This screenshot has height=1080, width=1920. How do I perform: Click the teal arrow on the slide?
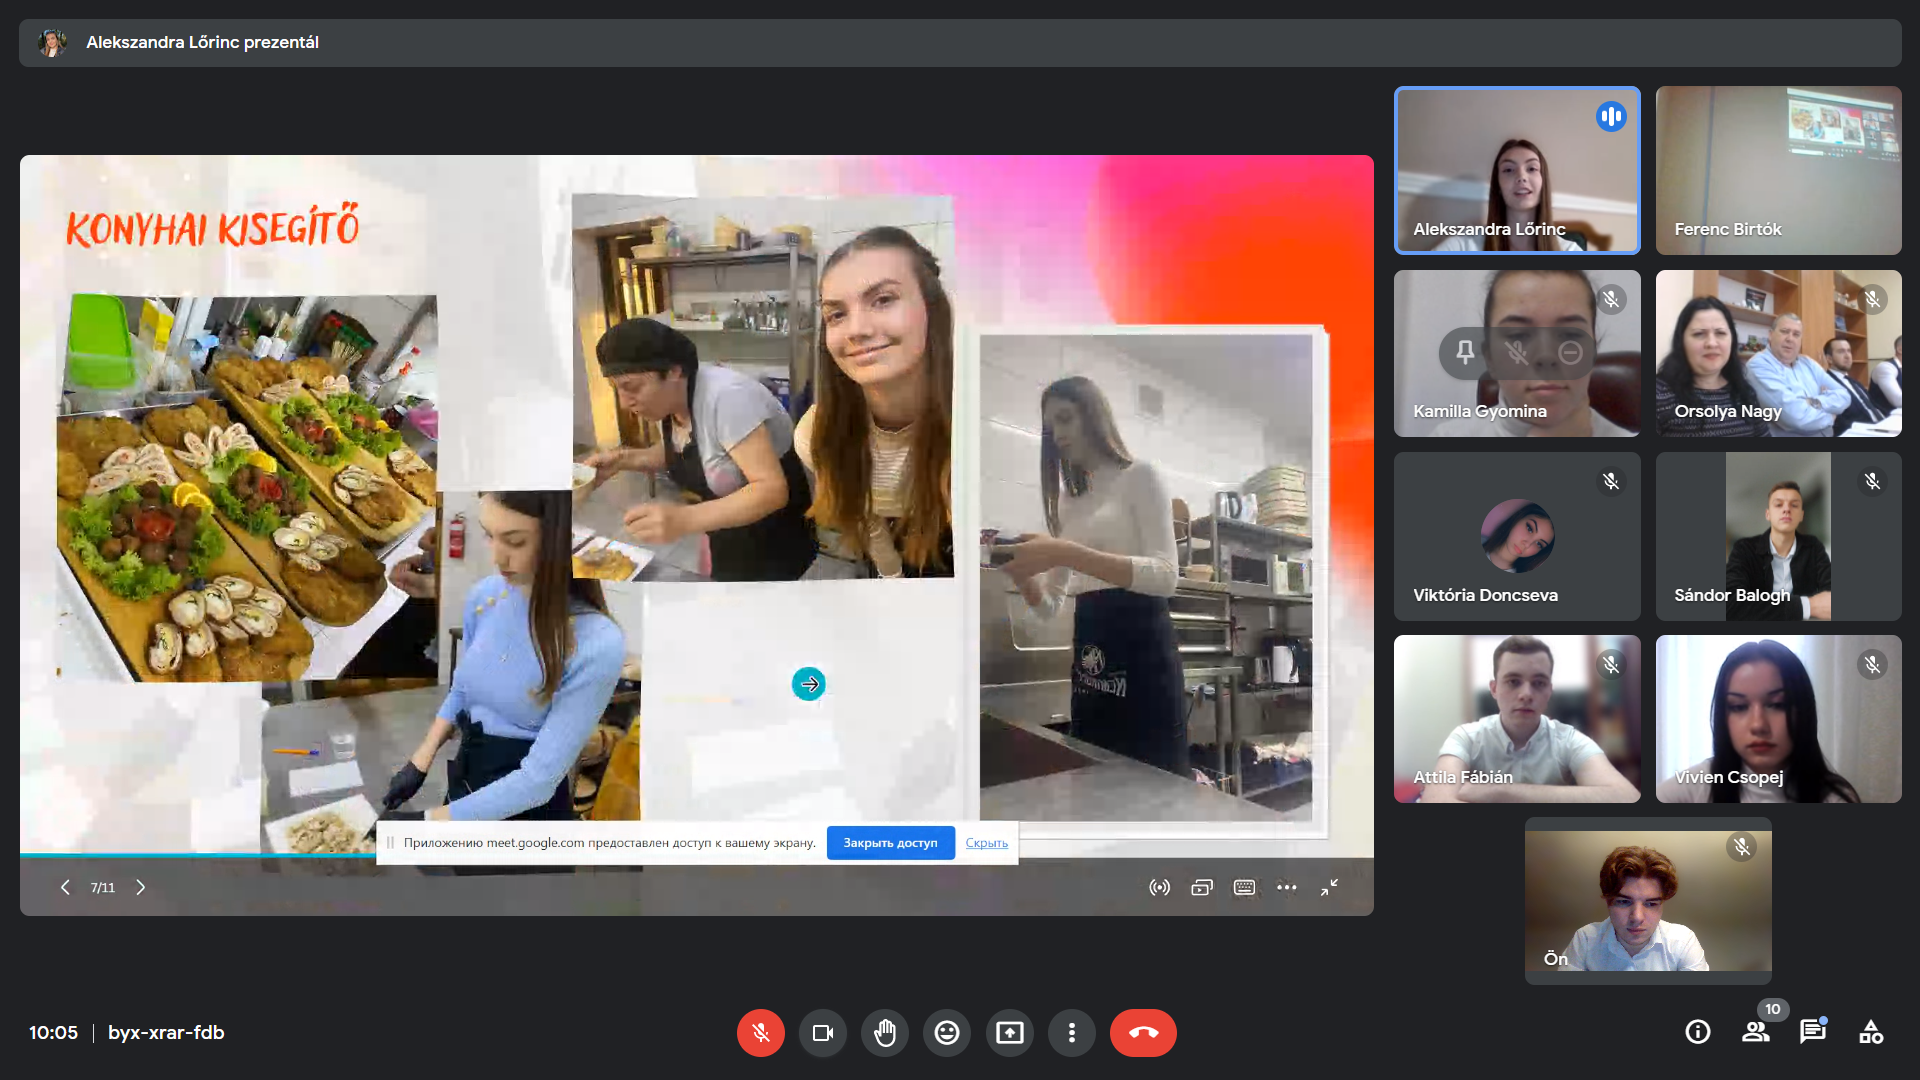pos(809,684)
